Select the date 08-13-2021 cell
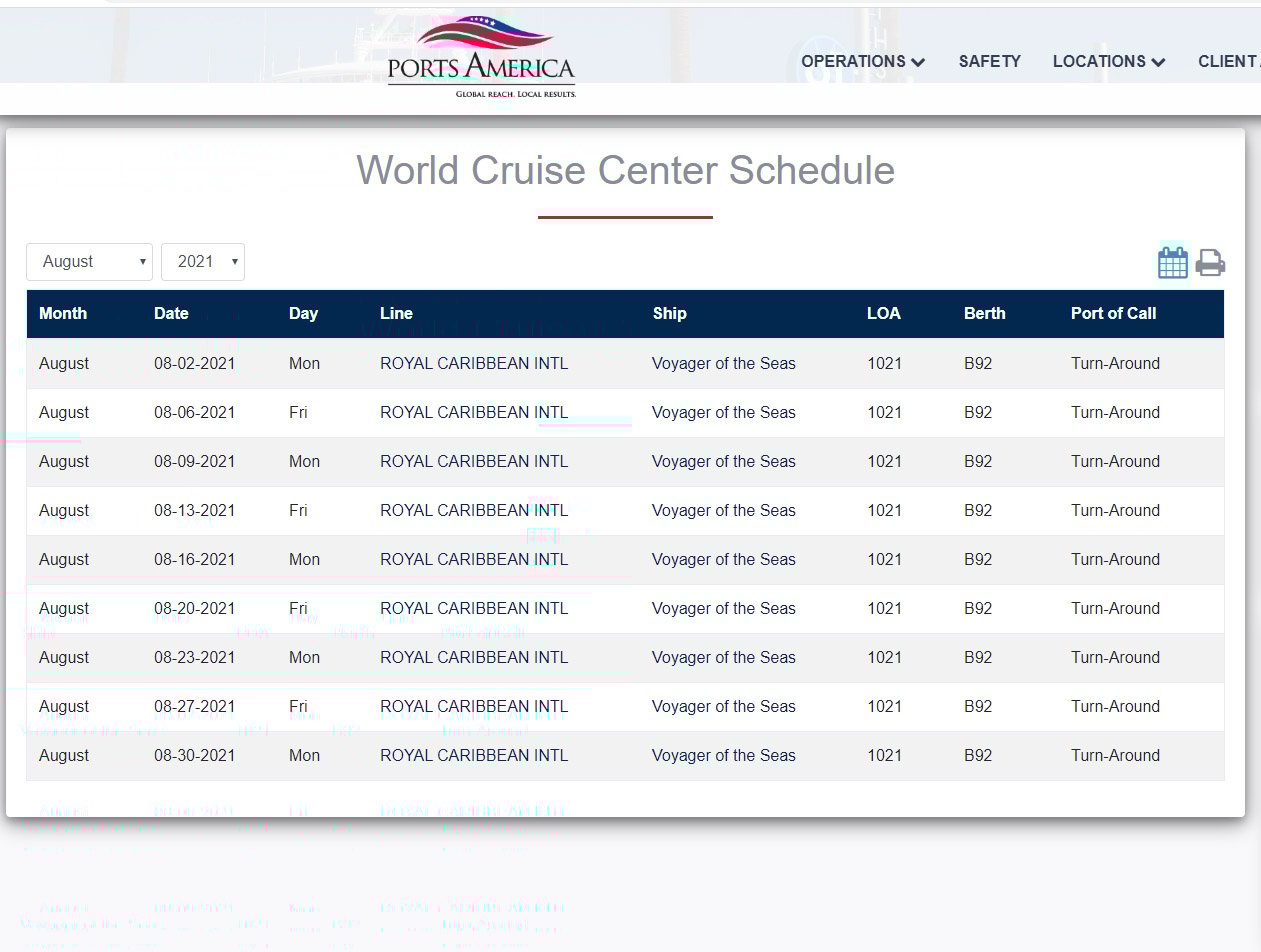The image size is (1261, 952). point(195,510)
